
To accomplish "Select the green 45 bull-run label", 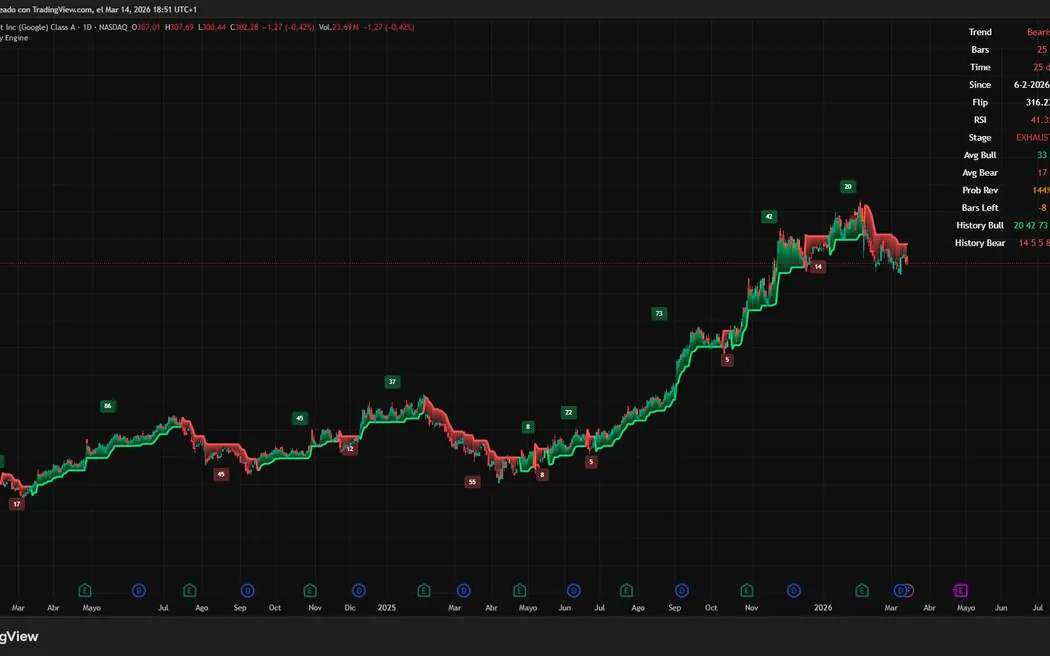I will click(299, 418).
